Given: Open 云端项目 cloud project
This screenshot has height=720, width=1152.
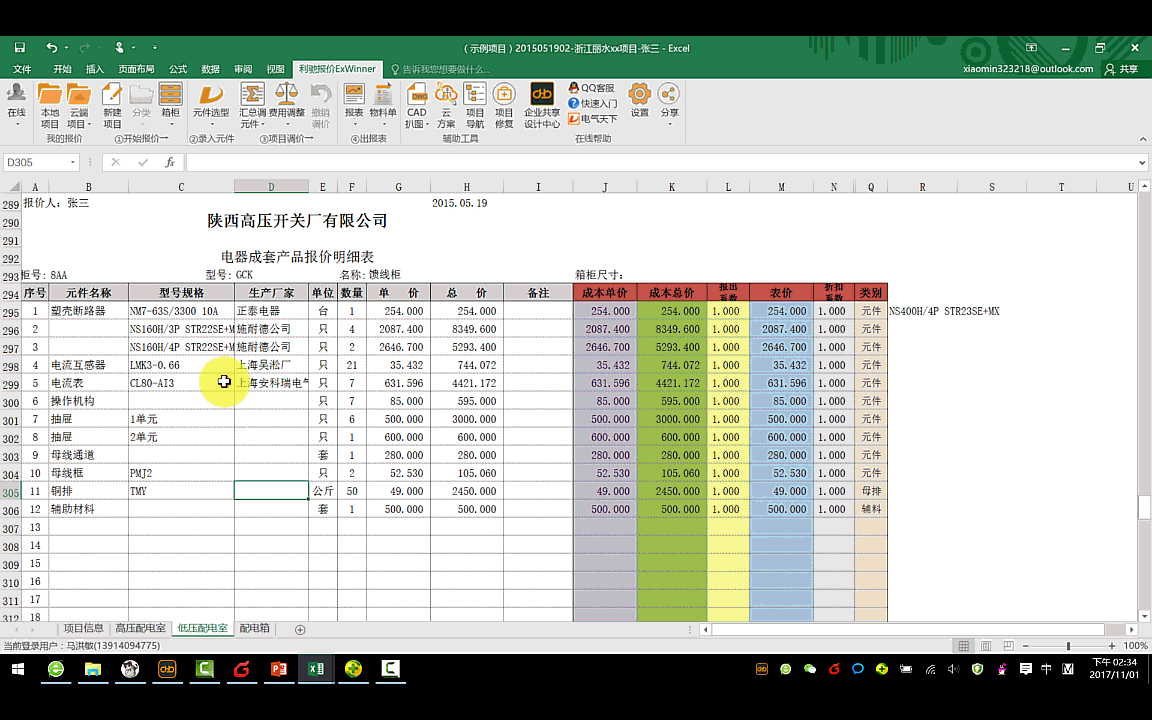Looking at the screenshot, I should (x=79, y=106).
